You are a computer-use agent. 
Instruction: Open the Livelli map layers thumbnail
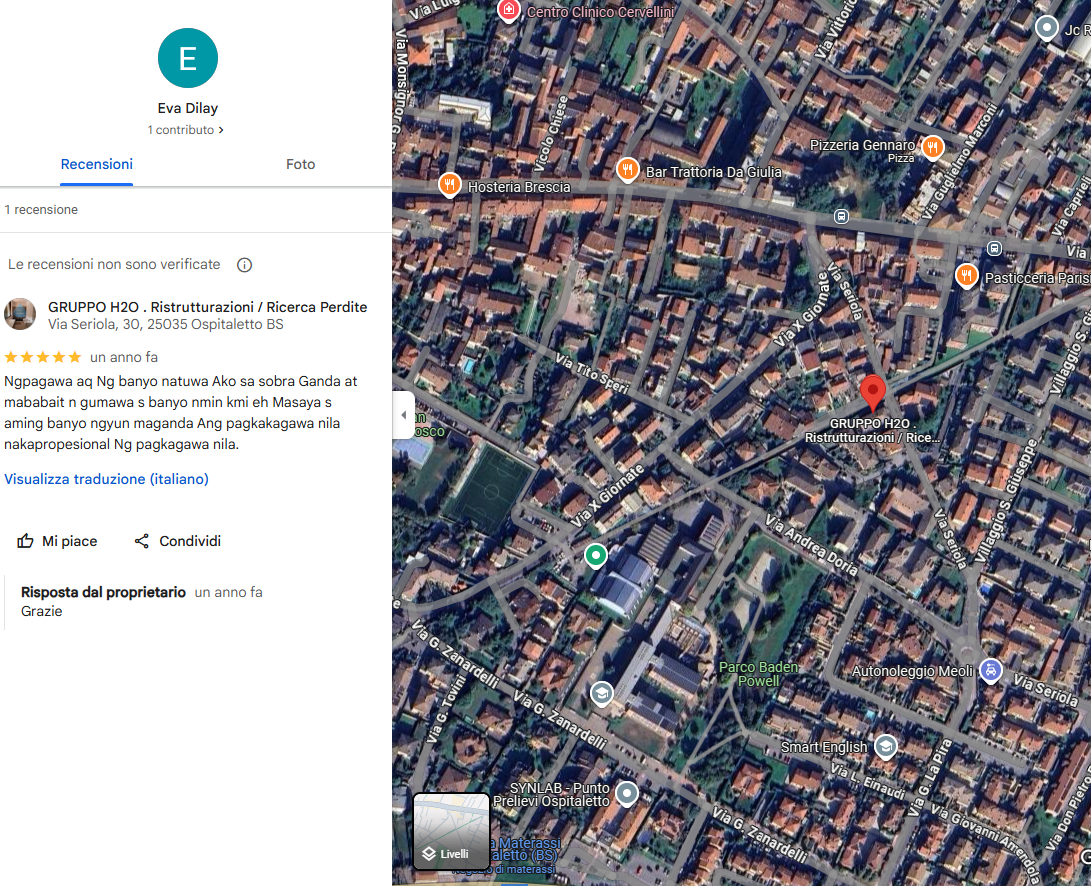click(x=452, y=832)
